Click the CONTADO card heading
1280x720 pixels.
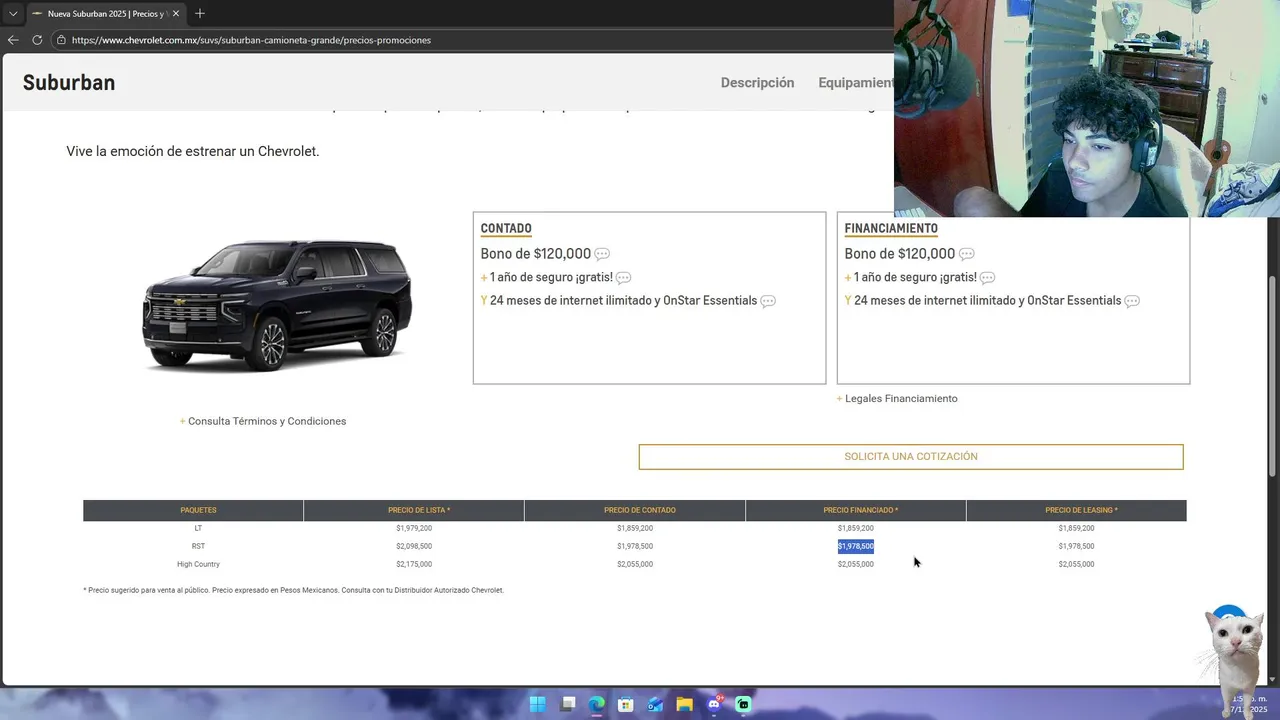coord(506,228)
